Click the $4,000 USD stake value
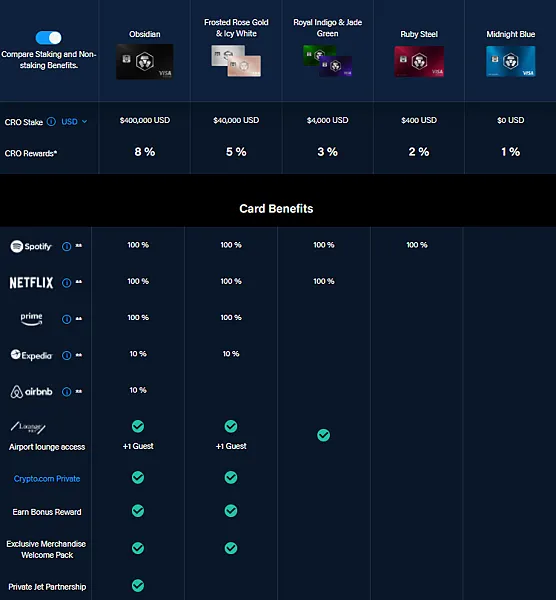 [x=328, y=120]
